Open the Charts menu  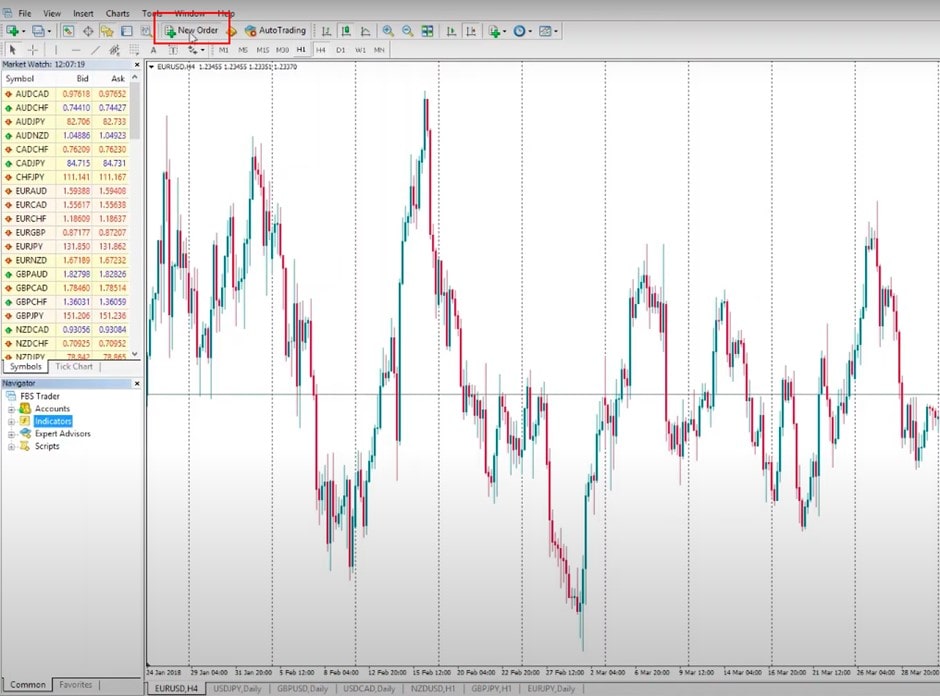click(117, 14)
